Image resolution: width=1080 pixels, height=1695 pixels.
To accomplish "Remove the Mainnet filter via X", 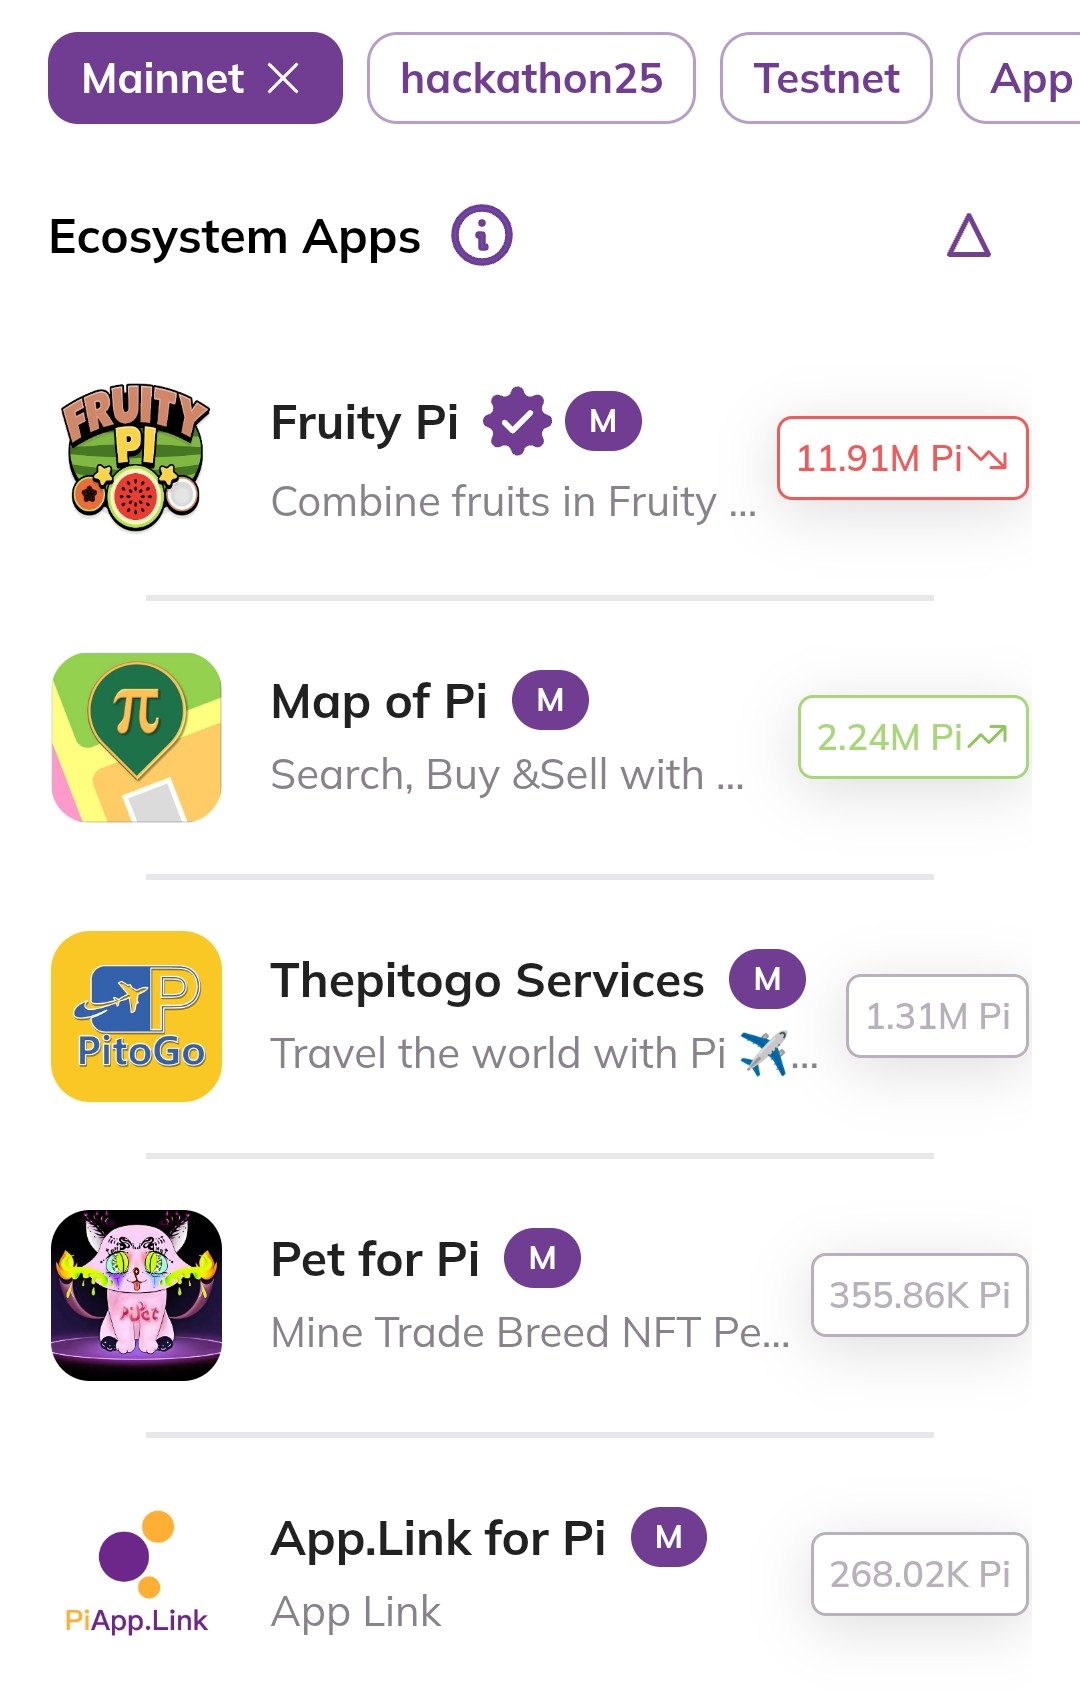I will 284,78.
